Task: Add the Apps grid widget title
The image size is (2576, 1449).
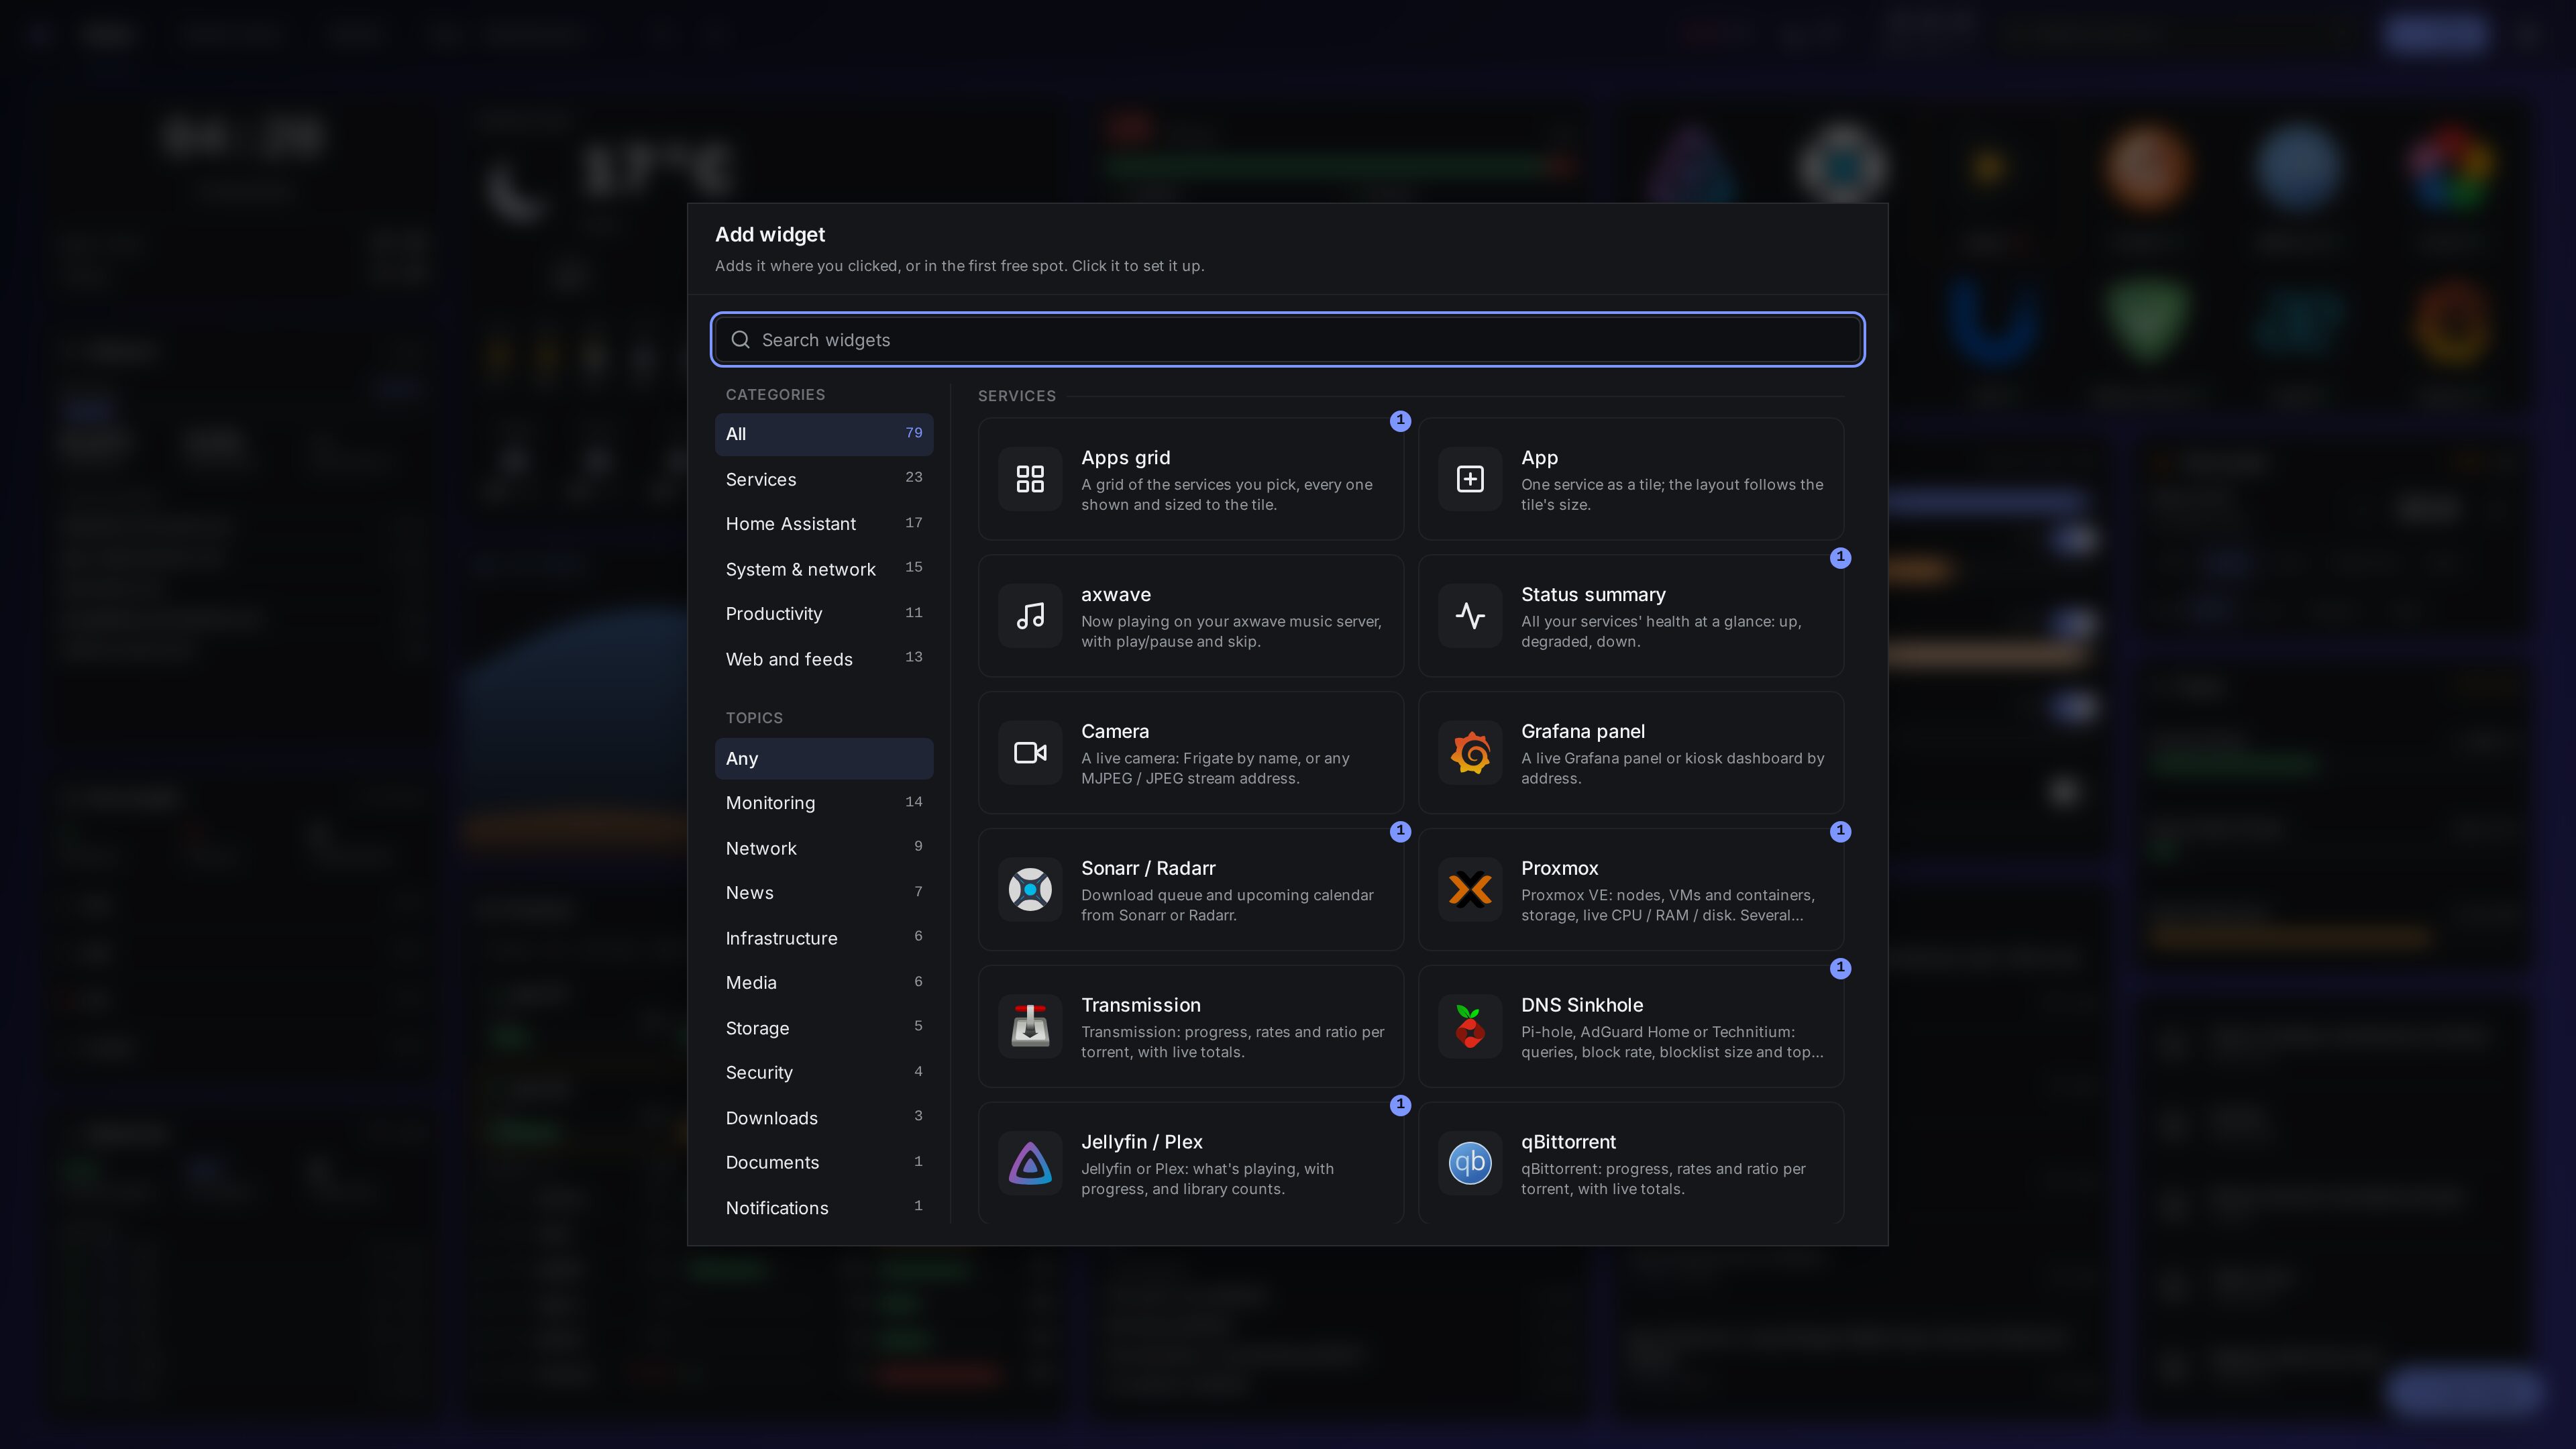Action: coord(1125,458)
